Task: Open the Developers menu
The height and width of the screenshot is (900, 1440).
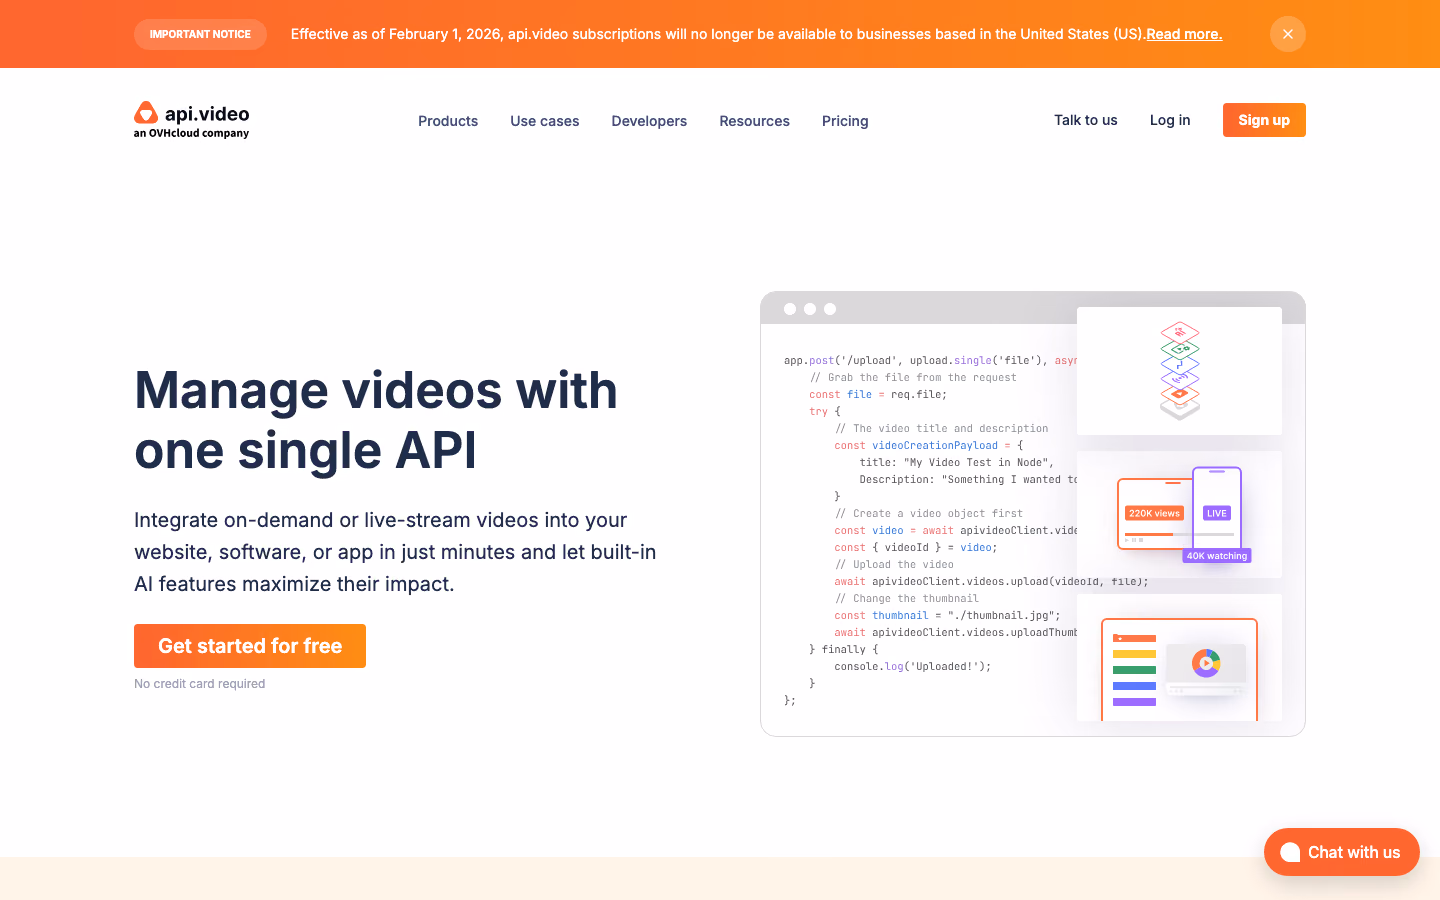Action: (x=649, y=121)
